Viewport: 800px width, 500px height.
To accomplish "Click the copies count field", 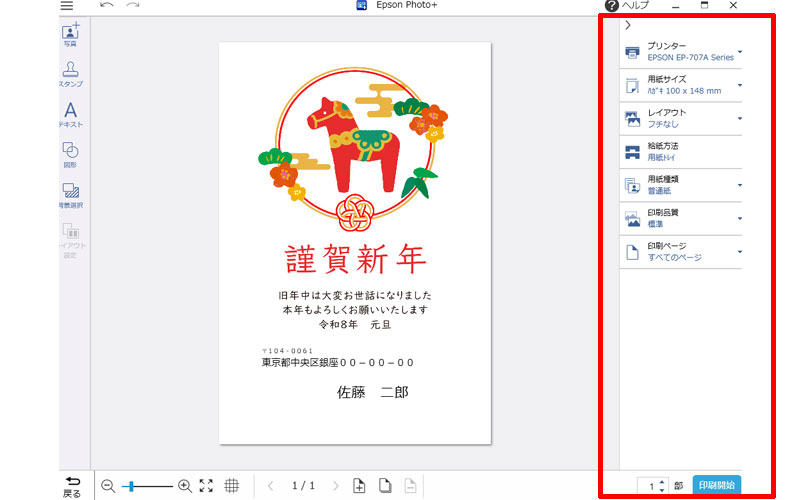I will coord(647,486).
